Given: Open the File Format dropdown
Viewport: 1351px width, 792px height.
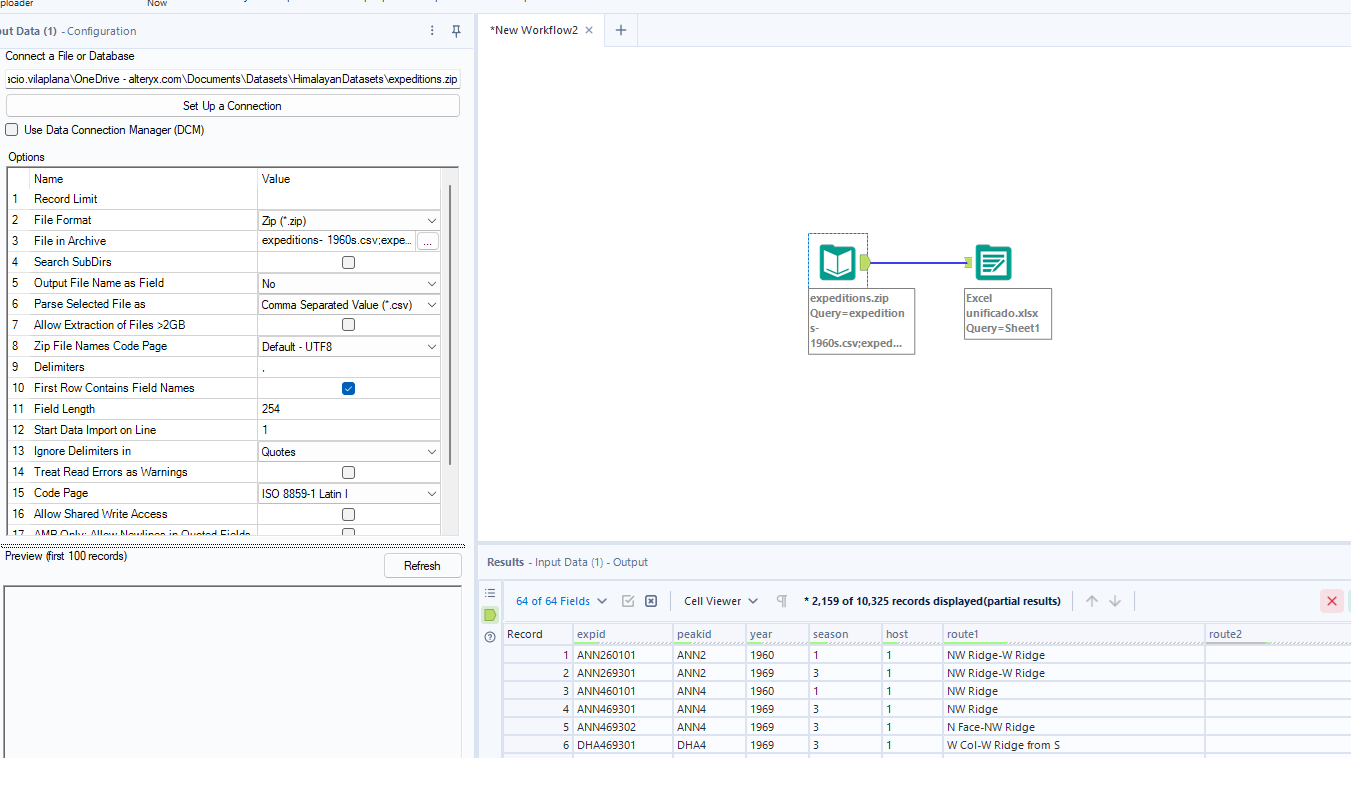Looking at the screenshot, I should click(348, 220).
